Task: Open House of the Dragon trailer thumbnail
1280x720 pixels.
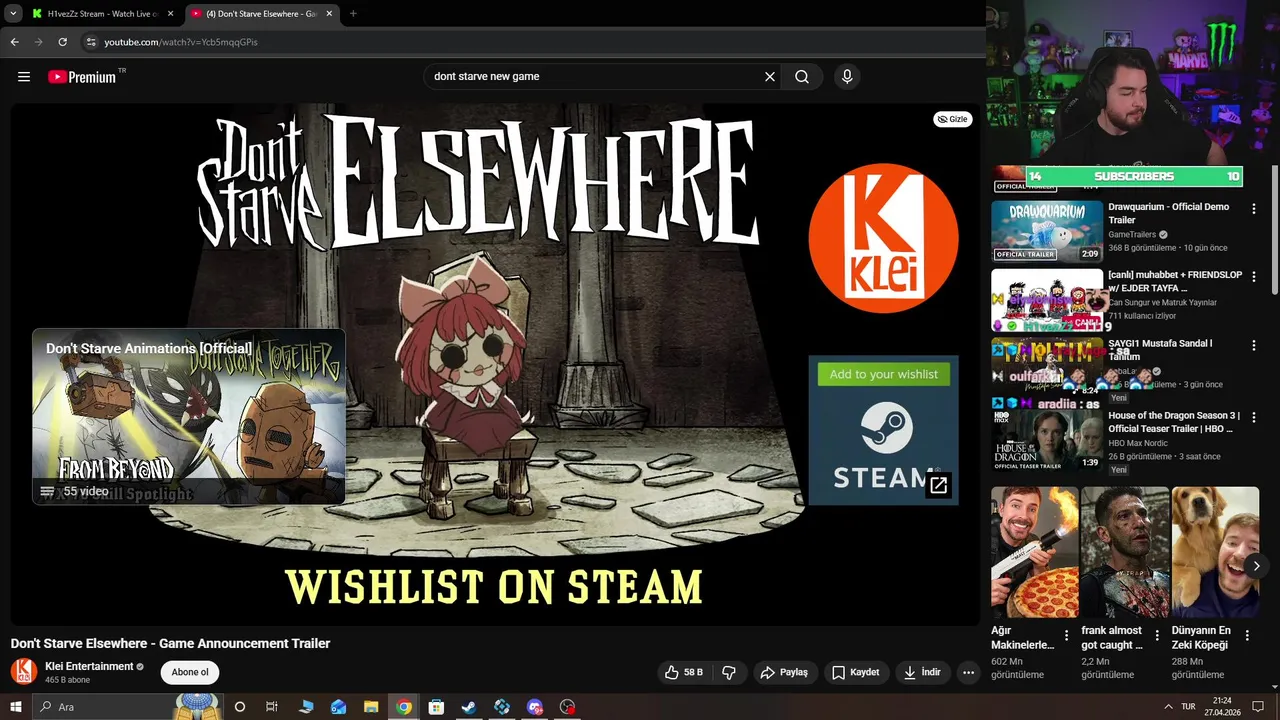Action: [1047, 440]
